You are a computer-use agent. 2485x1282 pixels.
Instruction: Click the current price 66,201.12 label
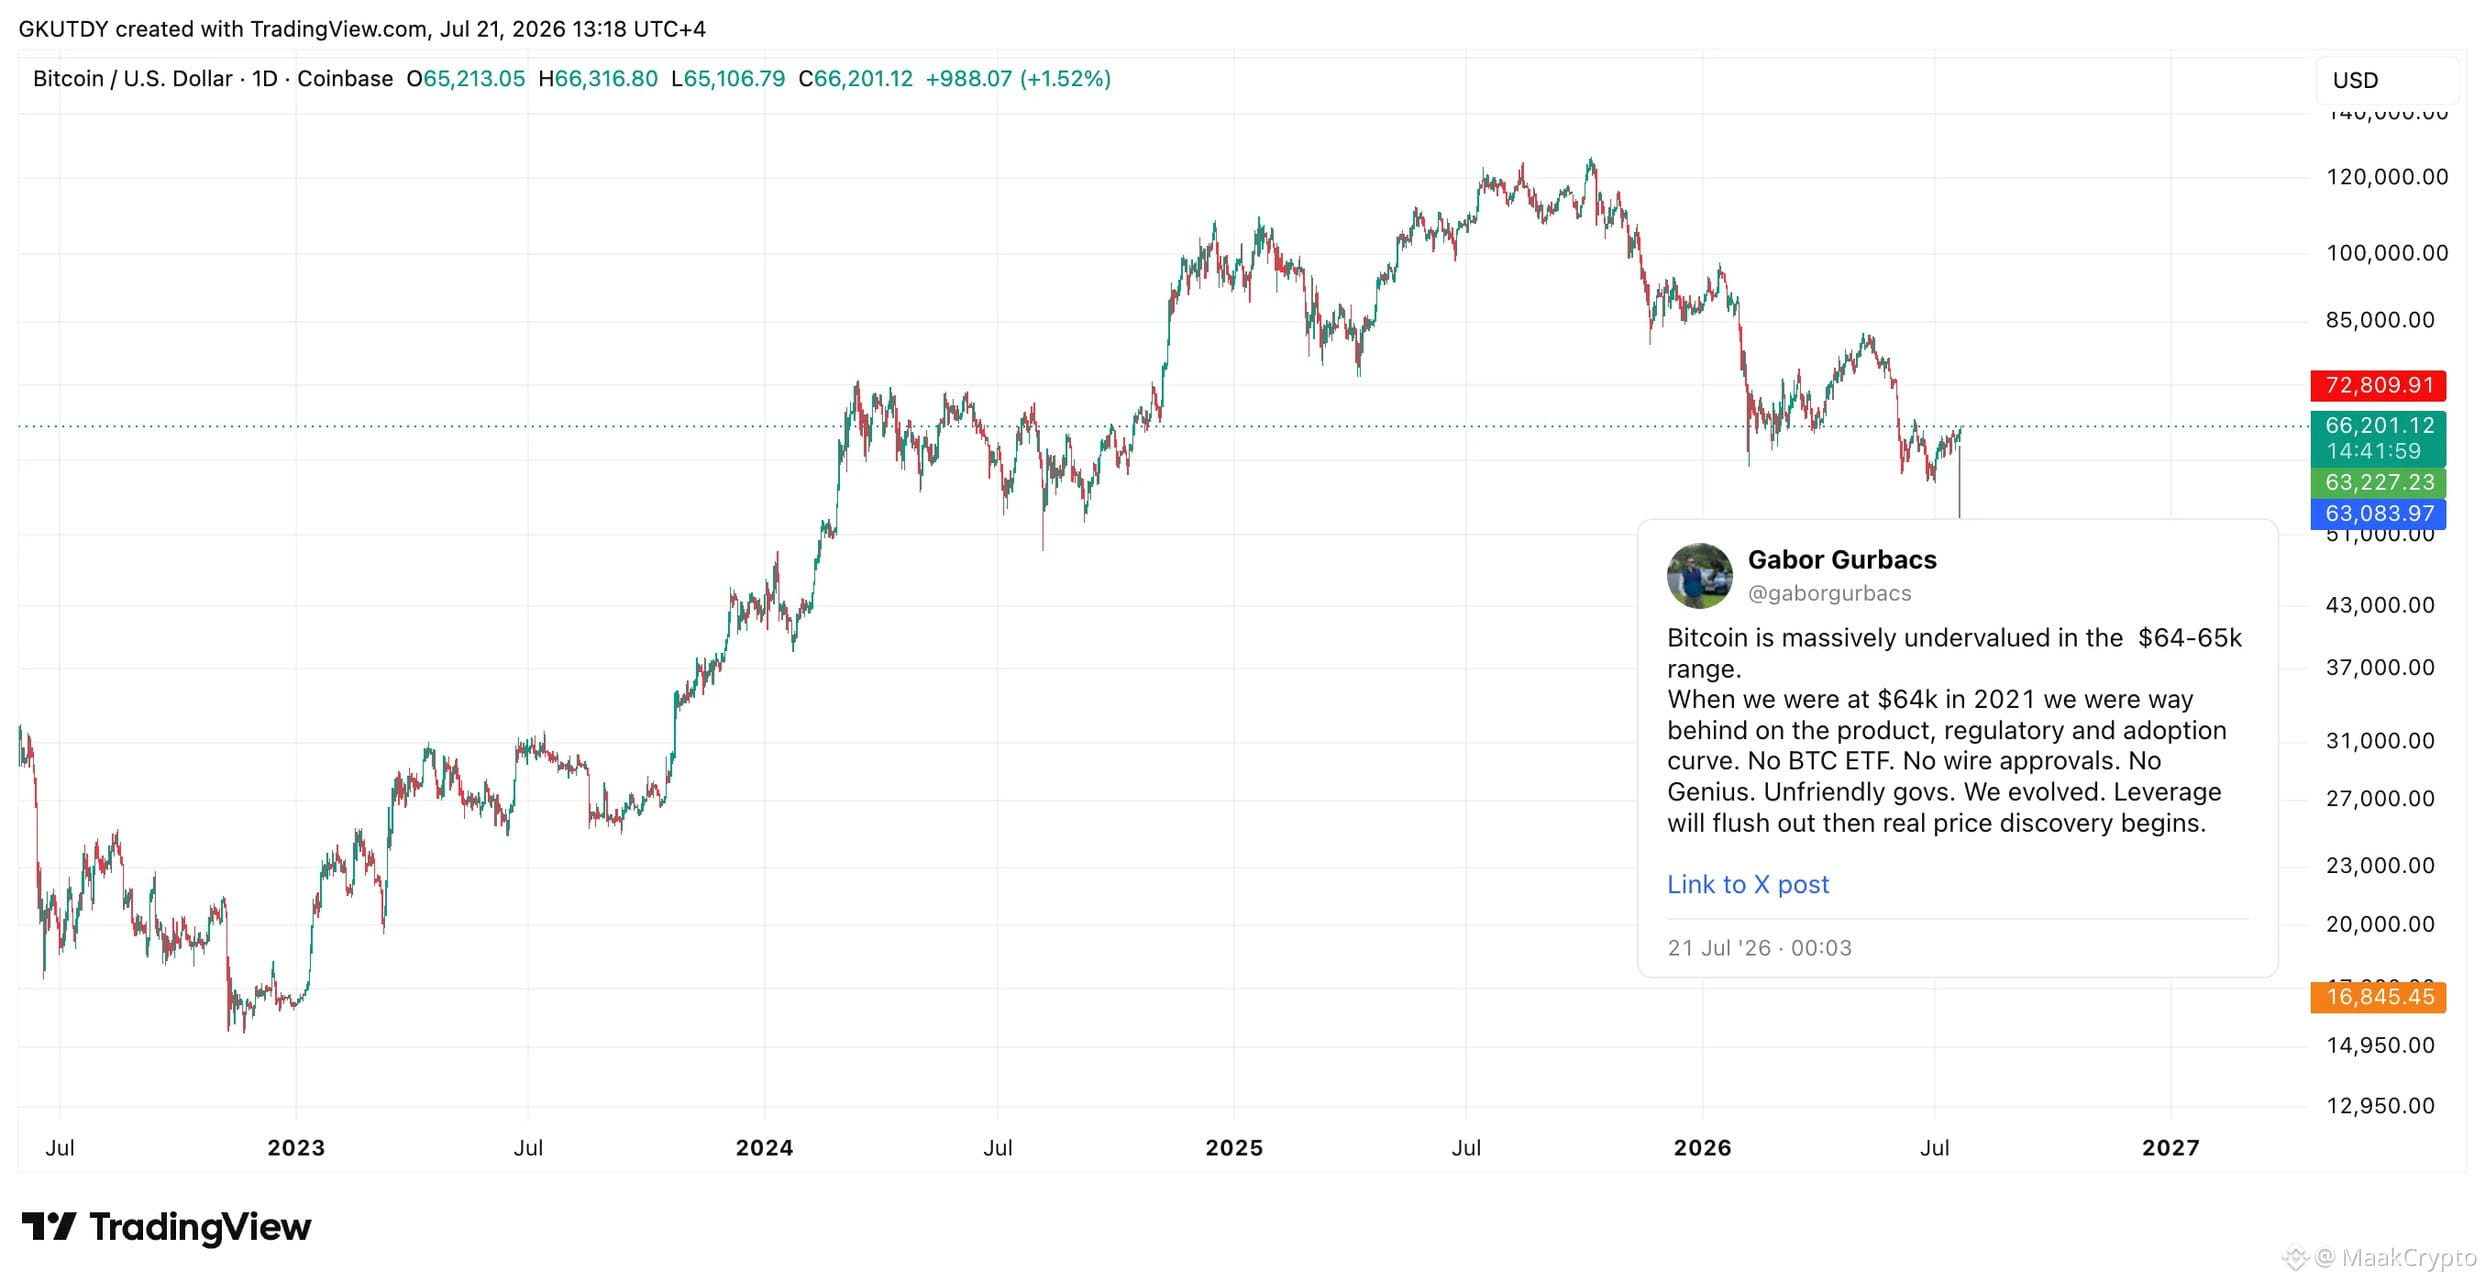(x=2378, y=426)
